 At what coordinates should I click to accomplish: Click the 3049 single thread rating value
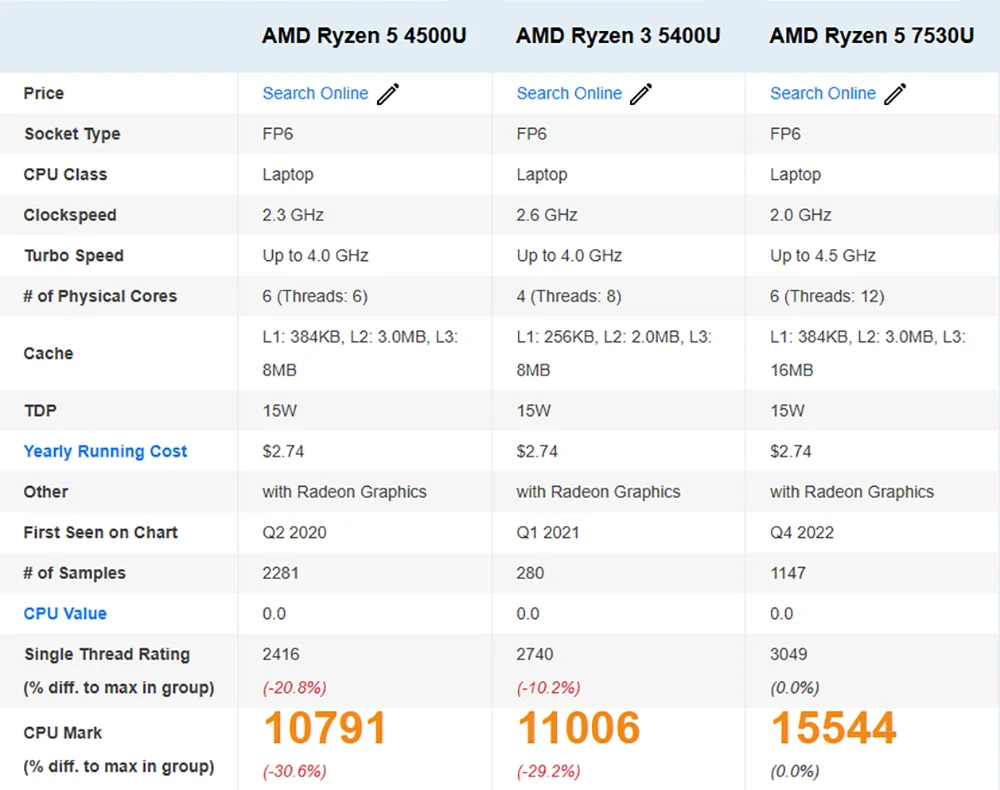point(789,655)
